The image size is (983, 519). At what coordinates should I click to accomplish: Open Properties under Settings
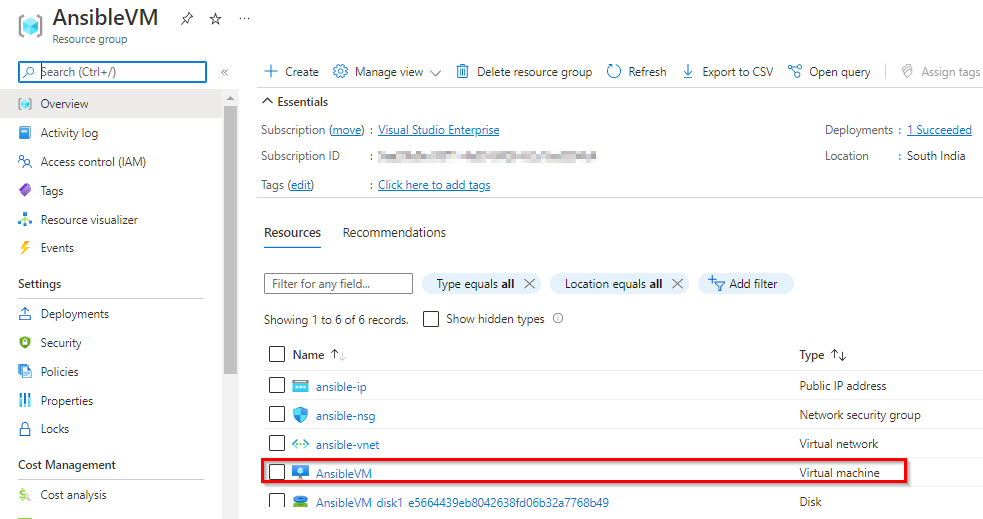[x=66, y=401]
